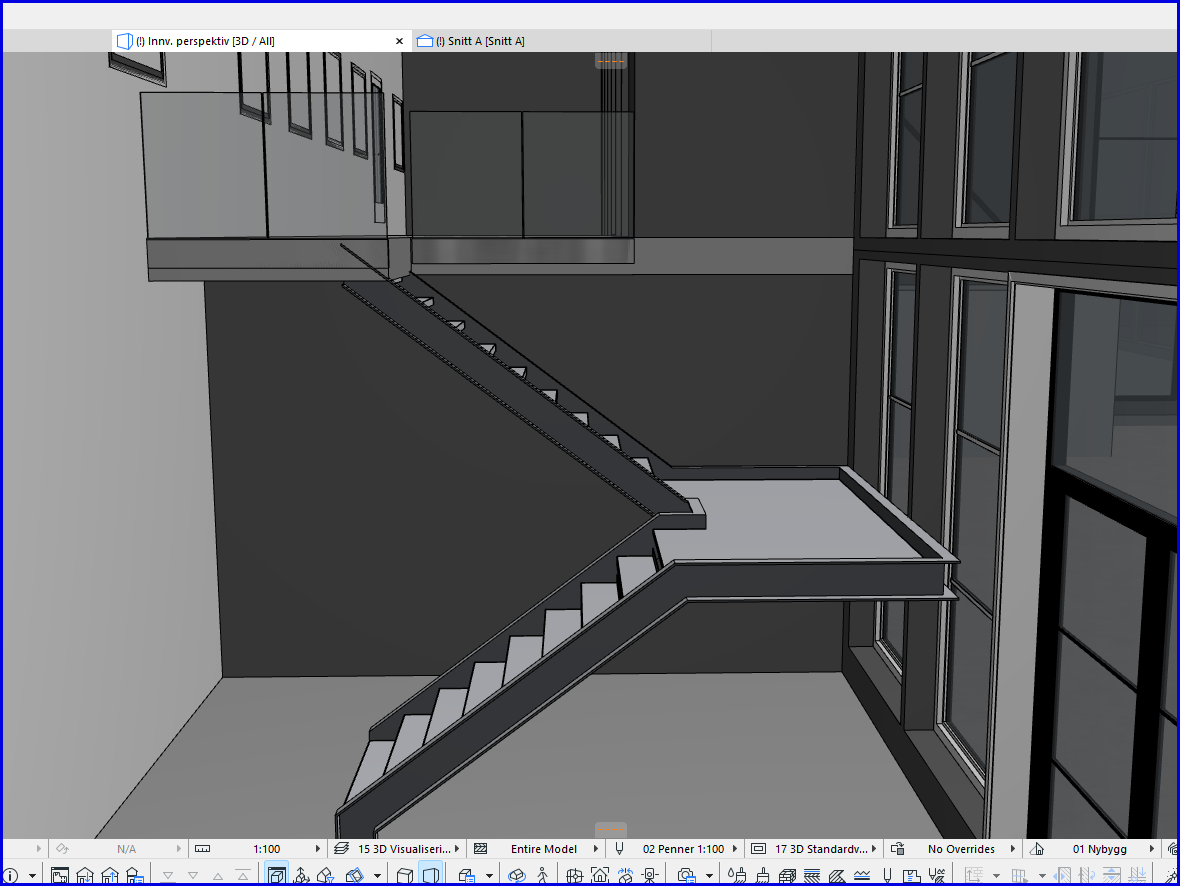
Task: Click the Fit in Window icon
Action: click(600, 876)
